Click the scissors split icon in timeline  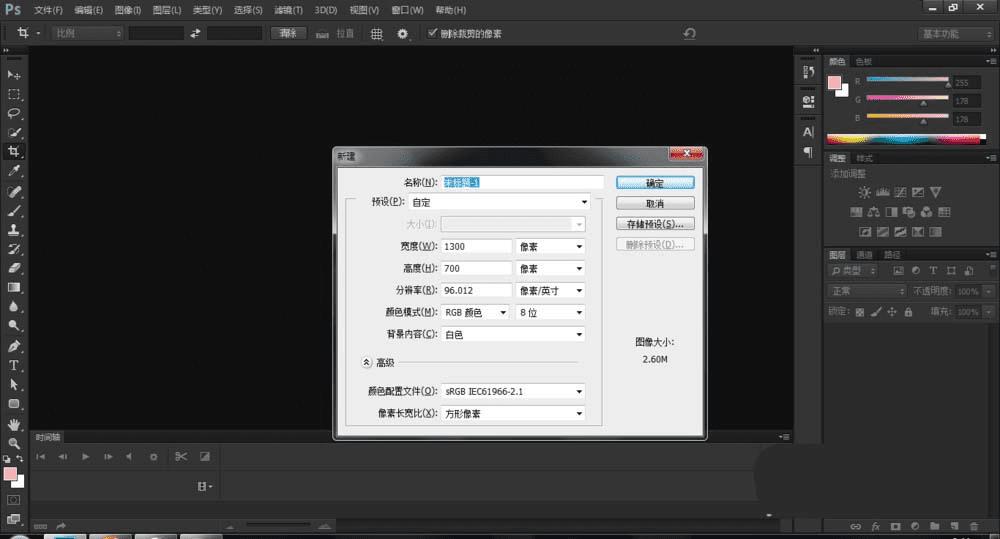click(x=180, y=457)
